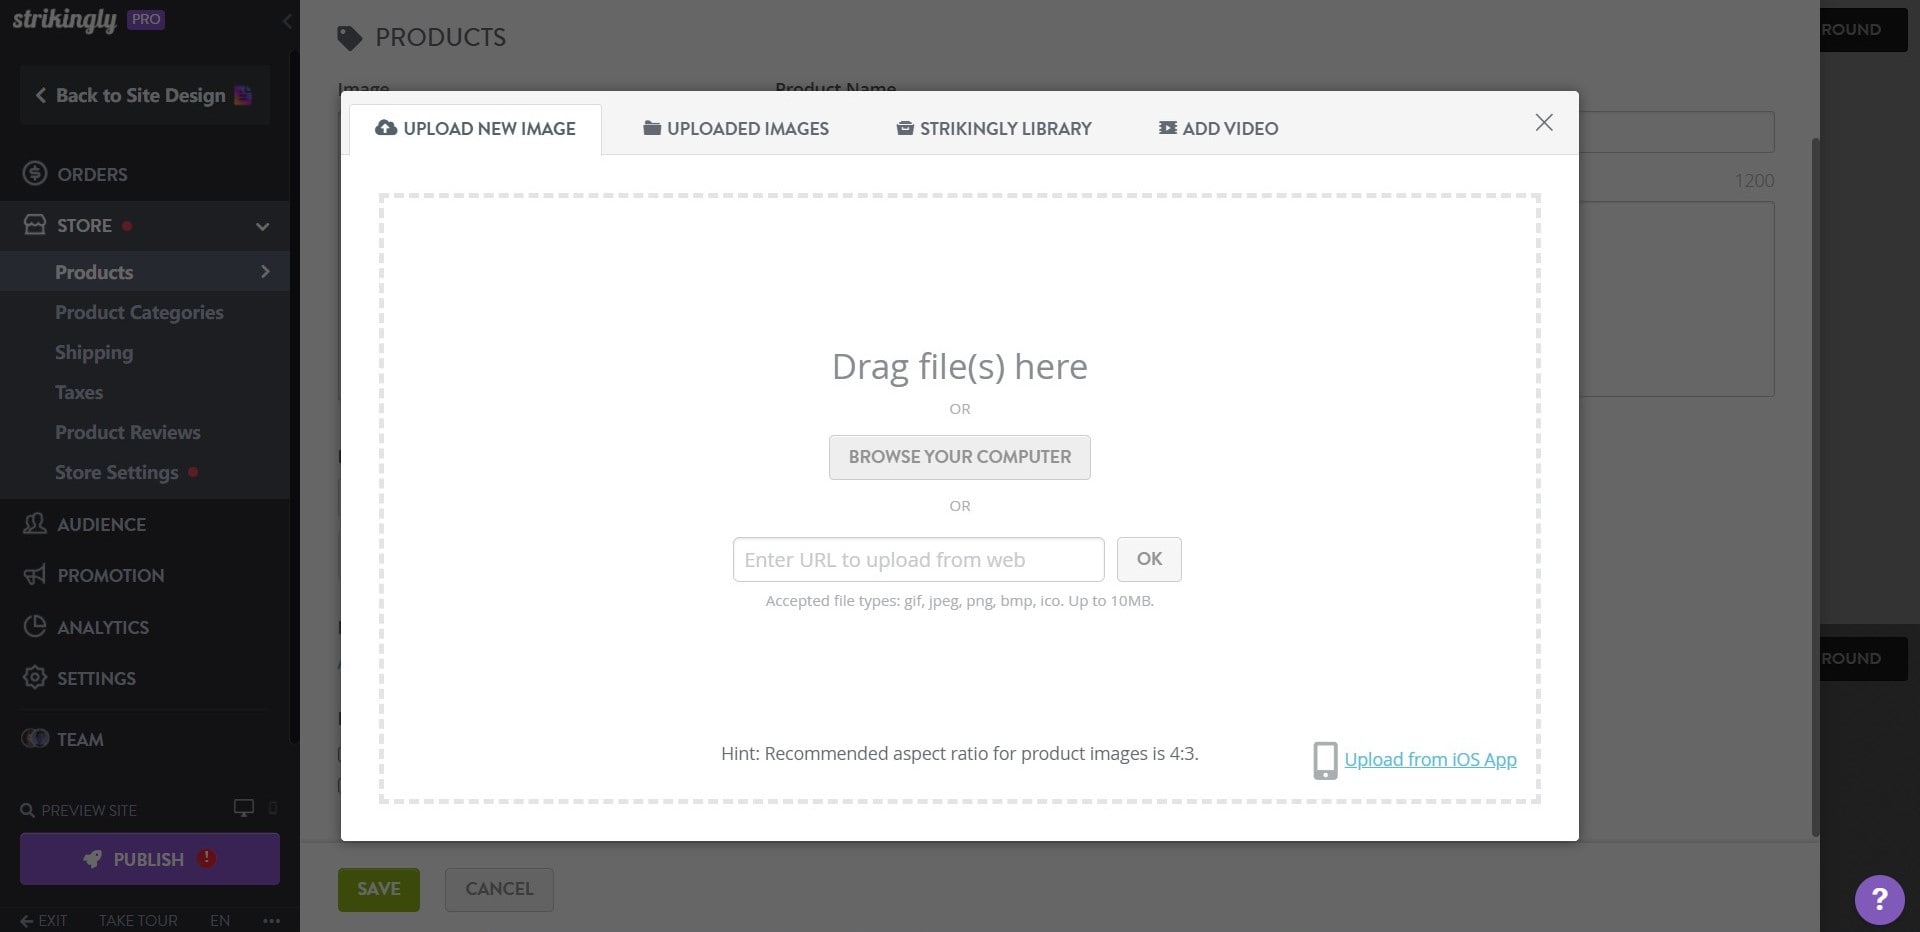Click the Enter URL upload field
The height and width of the screenshot is (932, 1920).
pos(917,559)
